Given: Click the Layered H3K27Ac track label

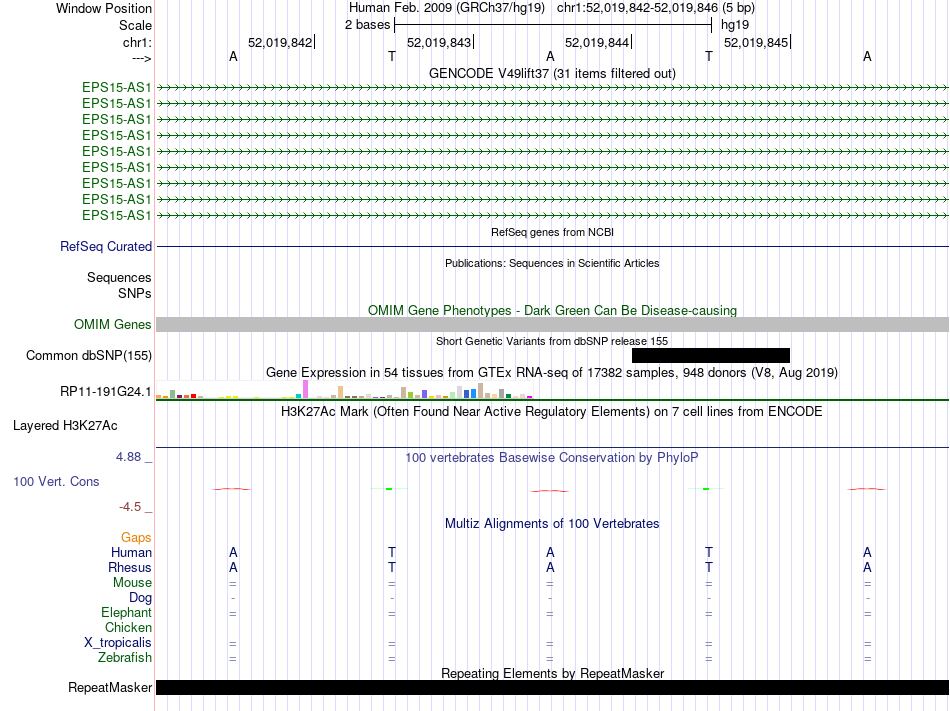Looking at the screenshot, I should click(65, 426).
